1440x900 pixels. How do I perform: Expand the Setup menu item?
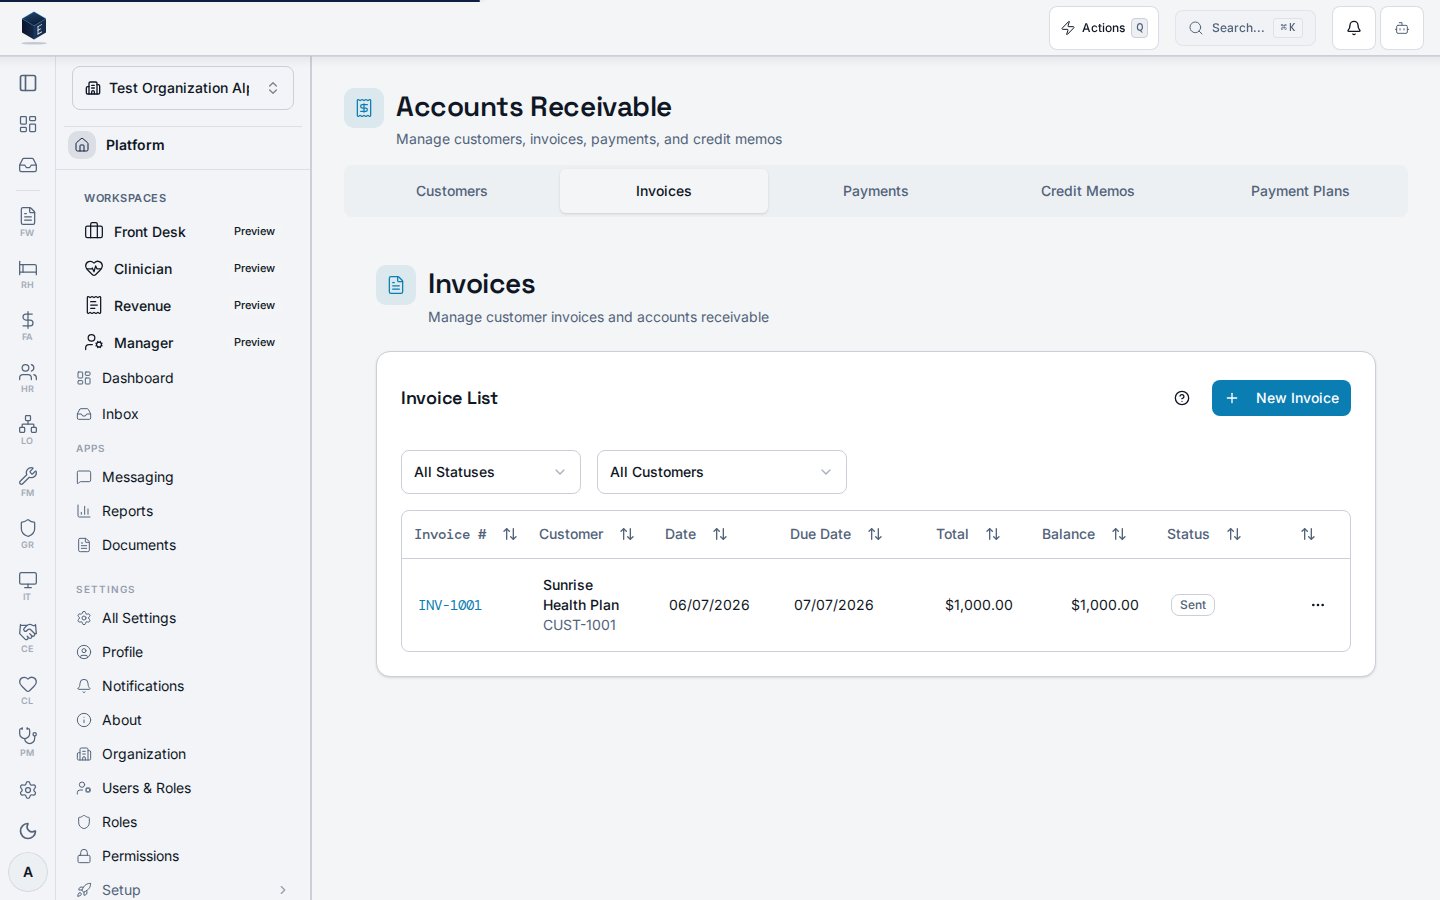pyautogui.click(x=183, y=890)
